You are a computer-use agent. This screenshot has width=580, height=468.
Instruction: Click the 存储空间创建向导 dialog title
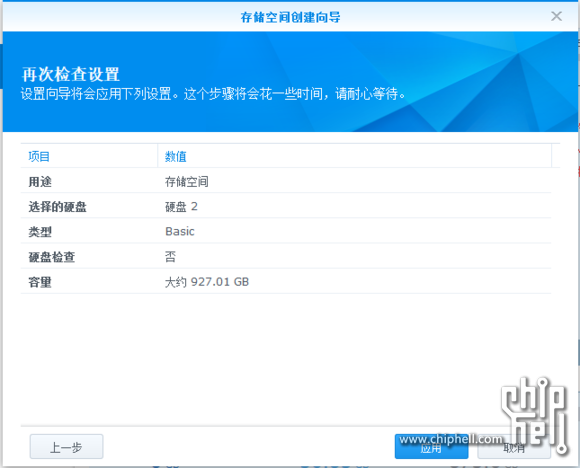click(x=290, y=17)
